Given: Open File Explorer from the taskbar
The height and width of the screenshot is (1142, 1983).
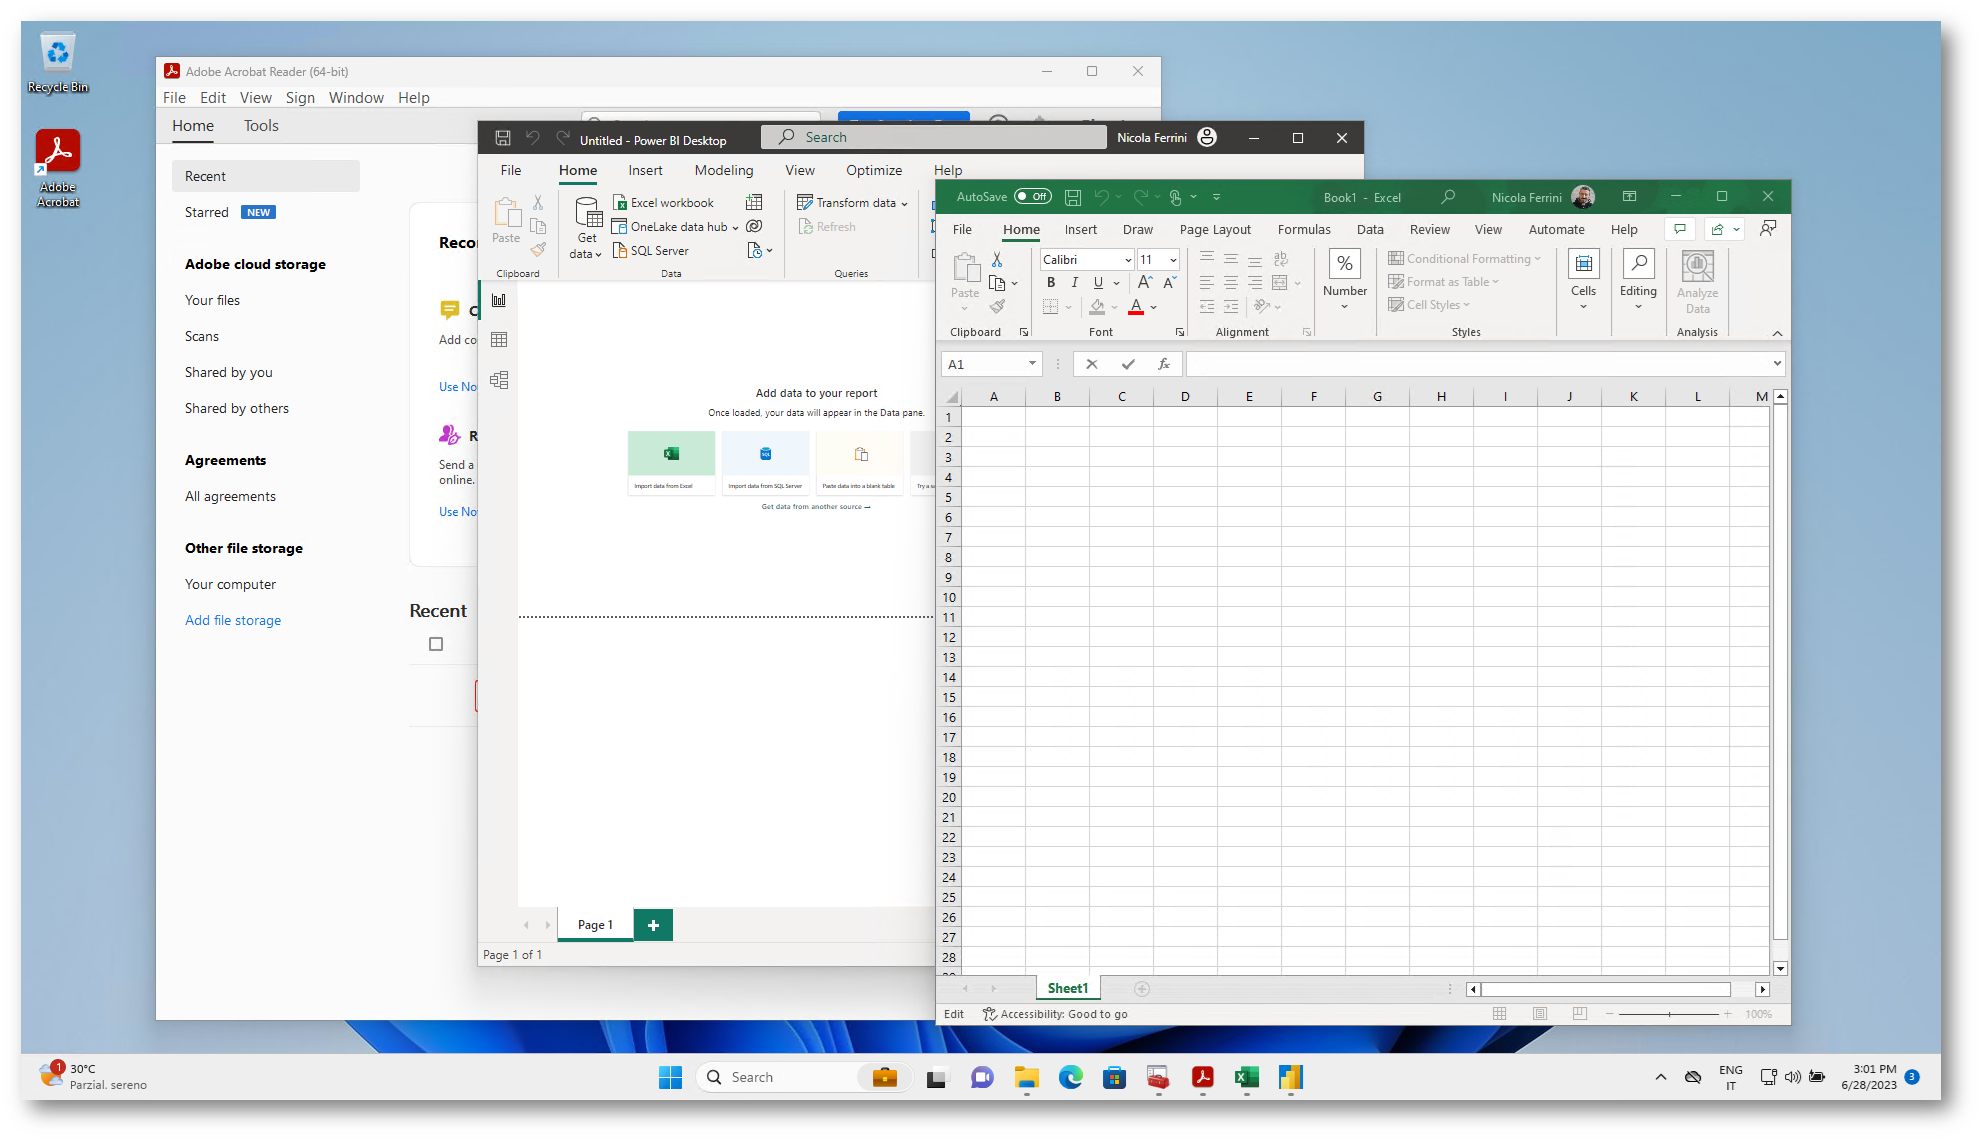Looking at the screenshot, I should (1027, 1077).
